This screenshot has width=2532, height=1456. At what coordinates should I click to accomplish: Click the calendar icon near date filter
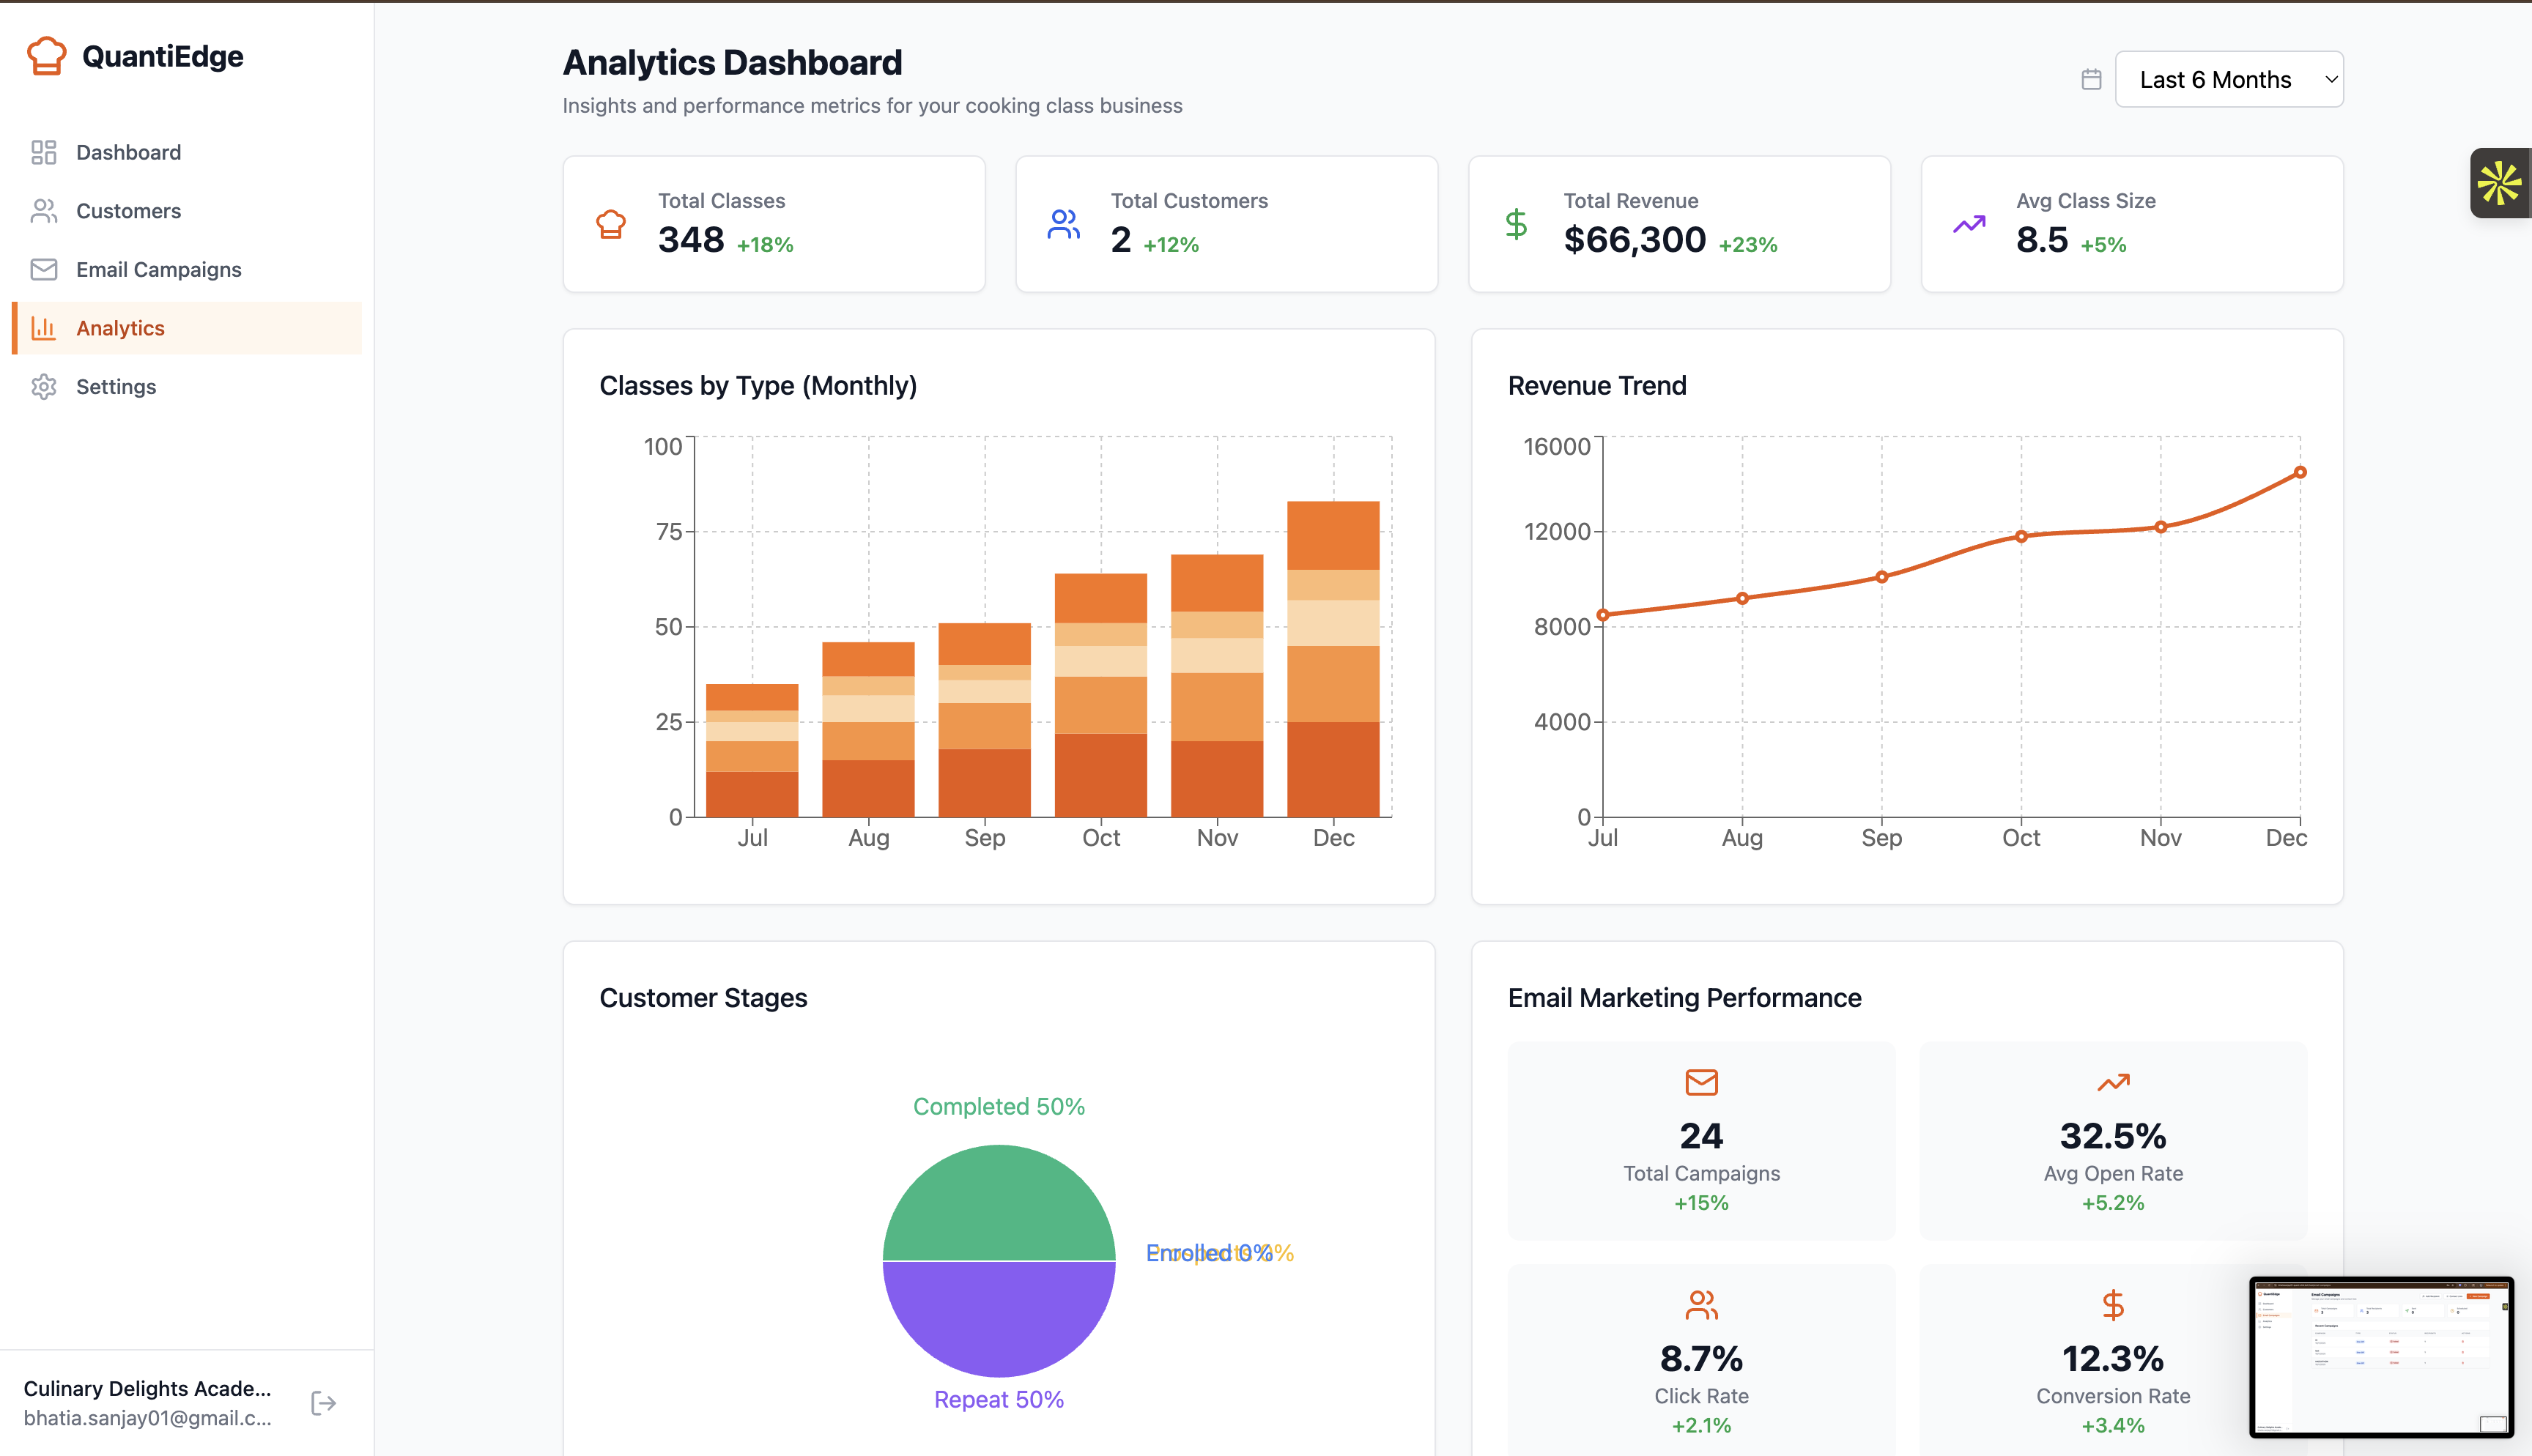(2091, 80)
